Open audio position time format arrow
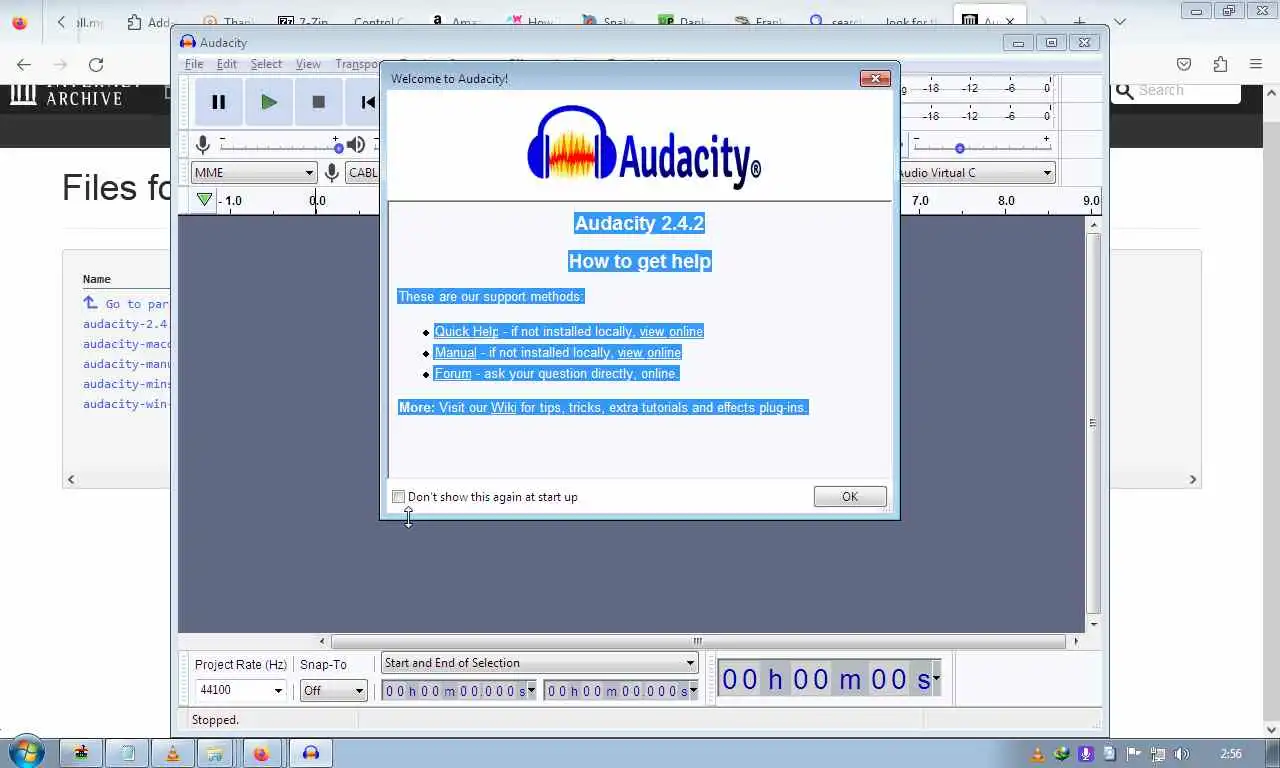 [x=936, y=679]
